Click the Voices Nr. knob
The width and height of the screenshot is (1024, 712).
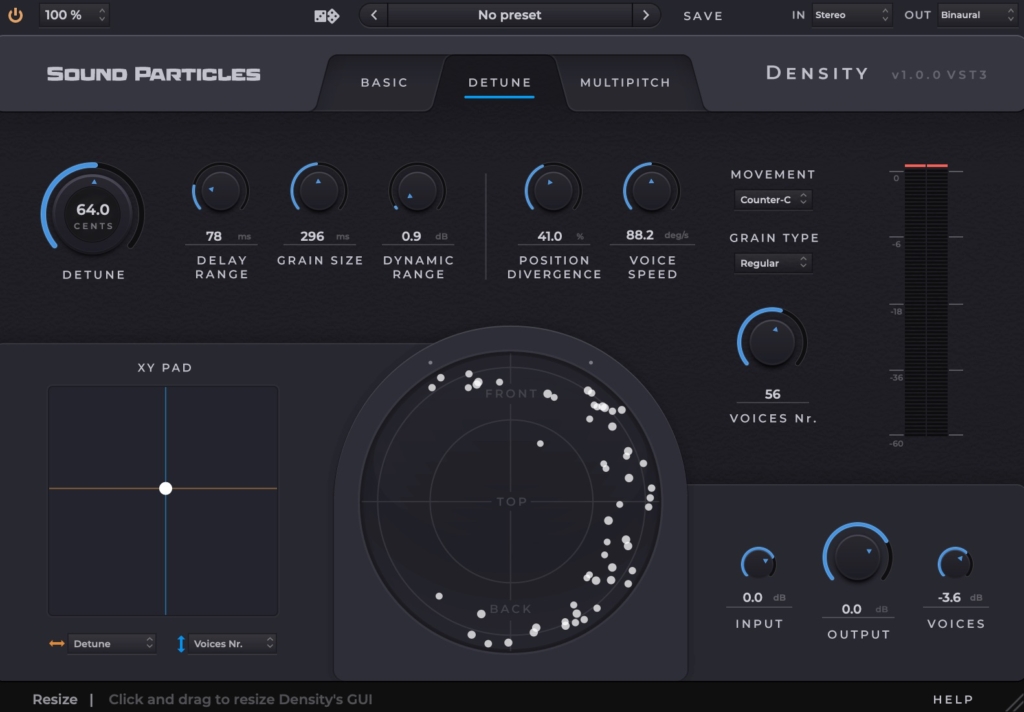pyautogui.click(x=772, y=341)
